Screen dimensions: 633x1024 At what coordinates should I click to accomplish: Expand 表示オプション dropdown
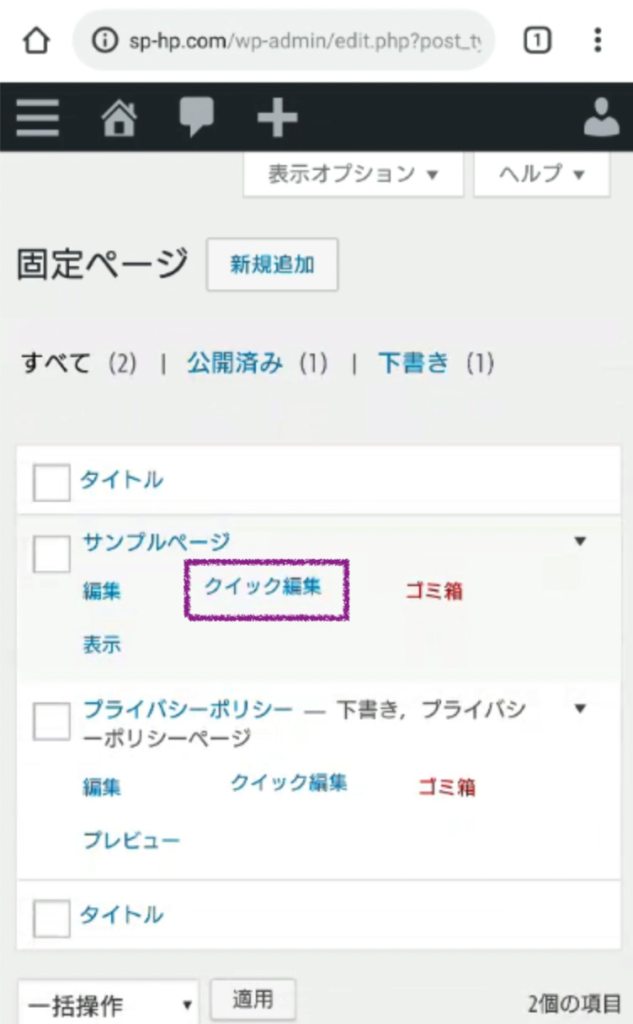[353, 174]
